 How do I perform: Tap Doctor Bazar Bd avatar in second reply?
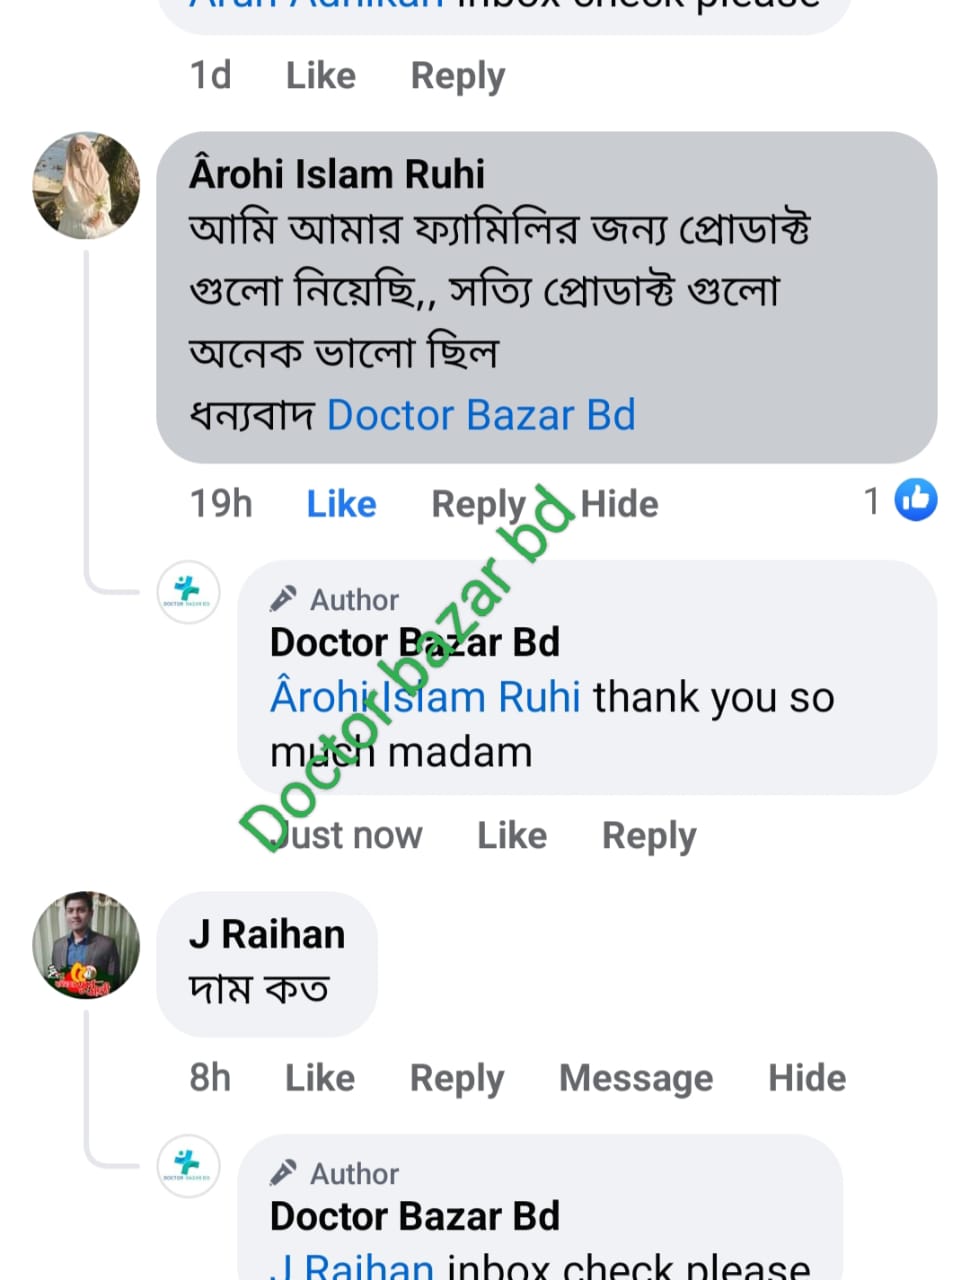188,1166
